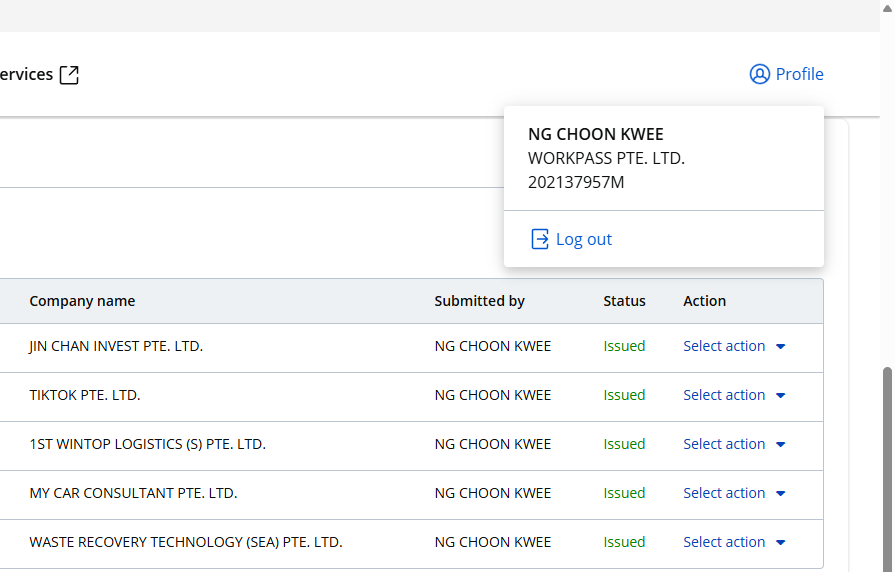
Task: Click the 202137957M number in profile popup
Action: pos(576,182)
